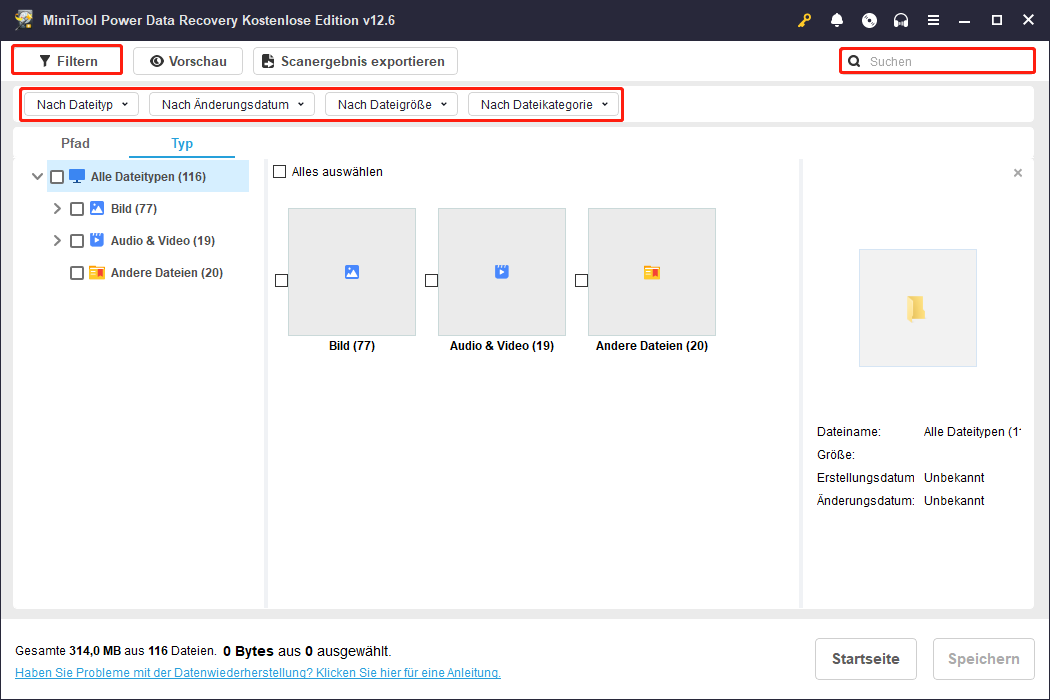Open the notifications bell
The image size is (1050, 700).
pyautogui.click(x=836, y=20)
